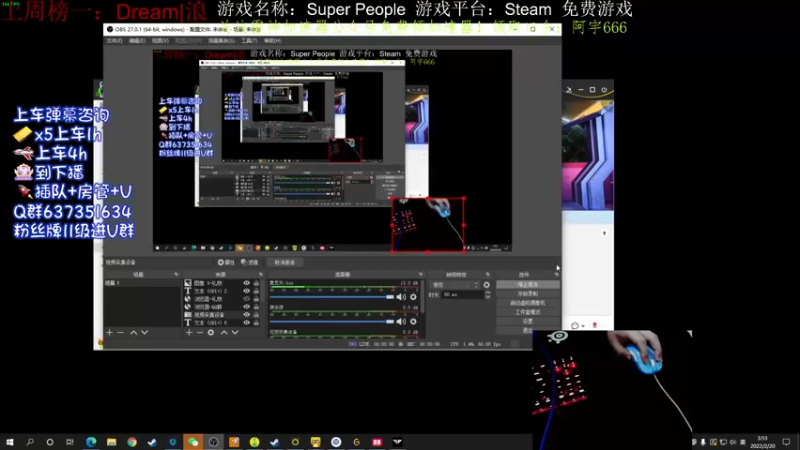
Task: Pop out the audio mixer dock icon
Action: click(x=421, y=274)
